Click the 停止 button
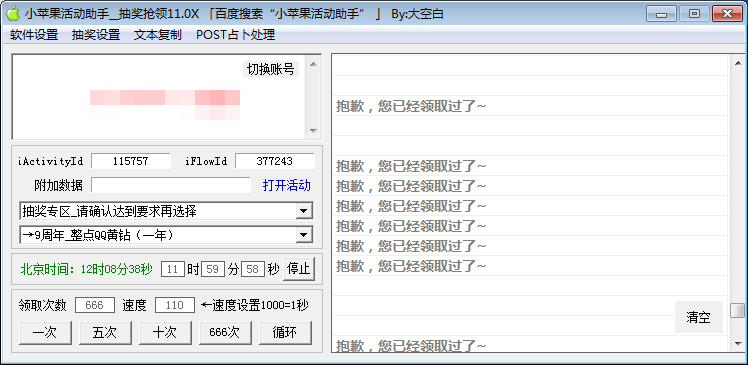 coord(299,269)
